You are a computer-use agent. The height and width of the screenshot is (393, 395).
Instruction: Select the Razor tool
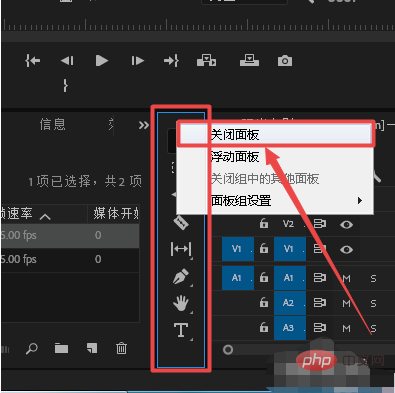[x=181, y=223]
